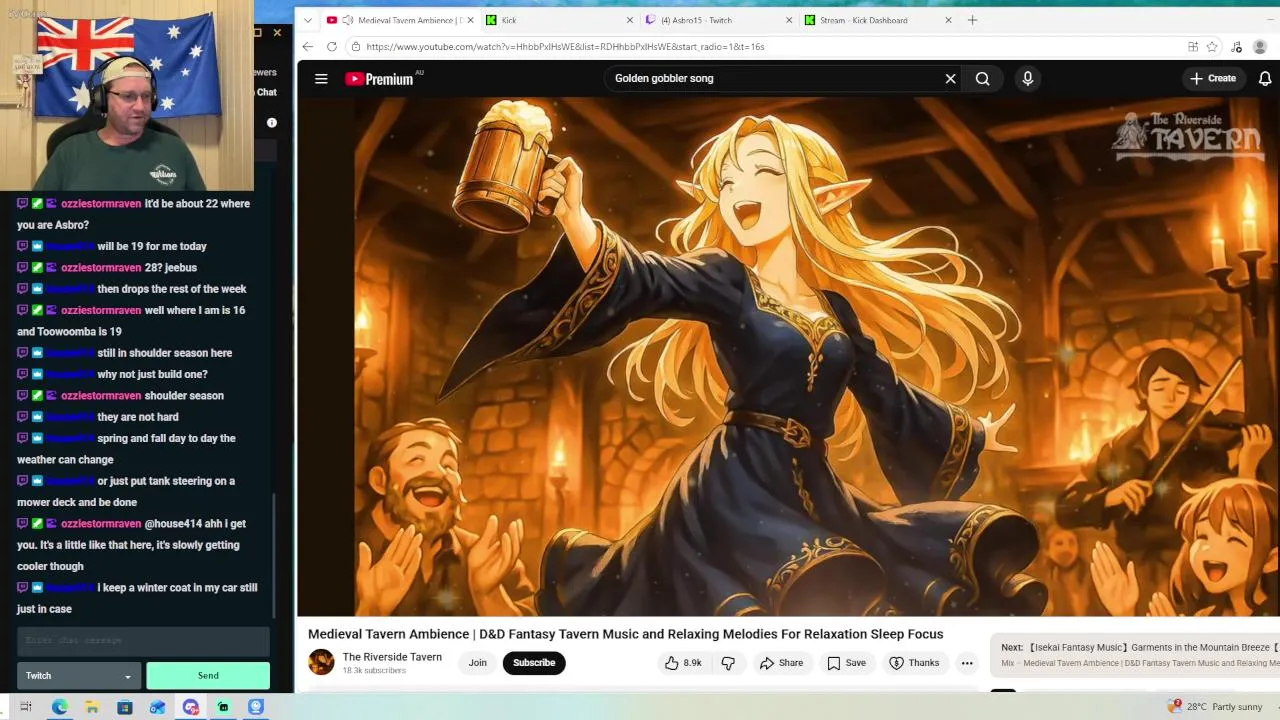Reload the browser page
1280x720 pixels.
tap(332, 46)
